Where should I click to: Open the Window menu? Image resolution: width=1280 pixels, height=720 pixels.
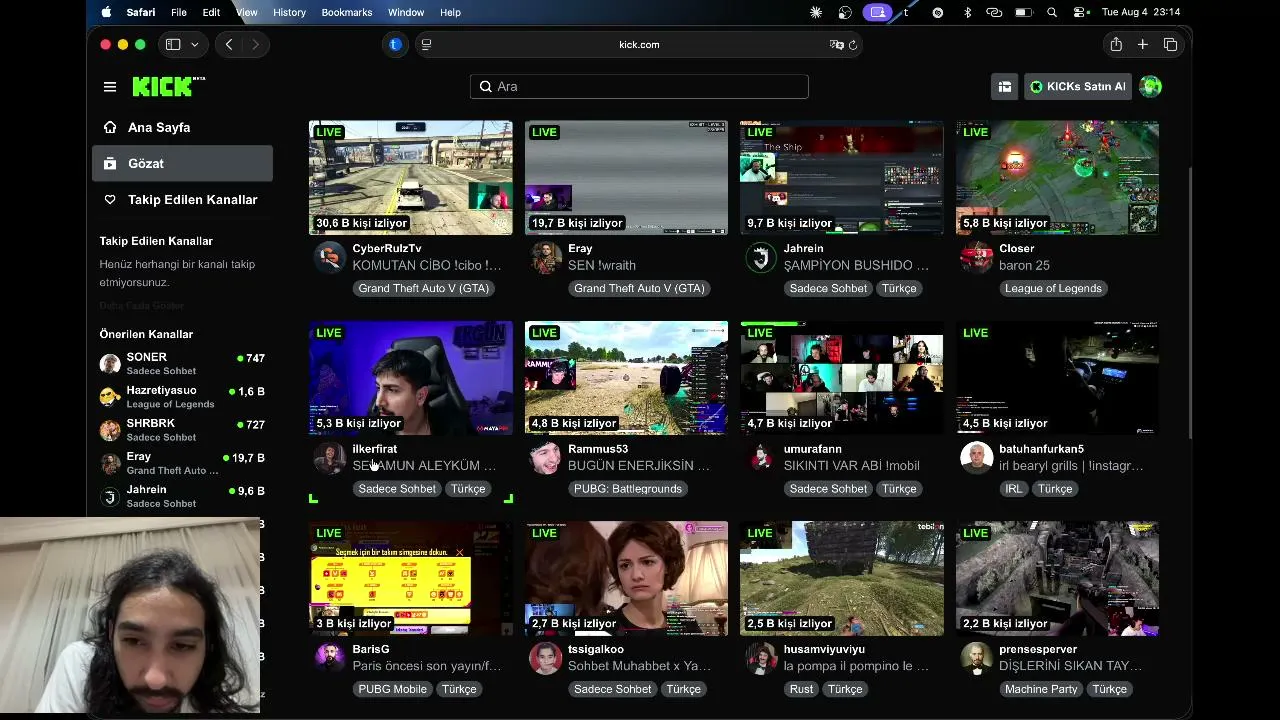(406, 12)
